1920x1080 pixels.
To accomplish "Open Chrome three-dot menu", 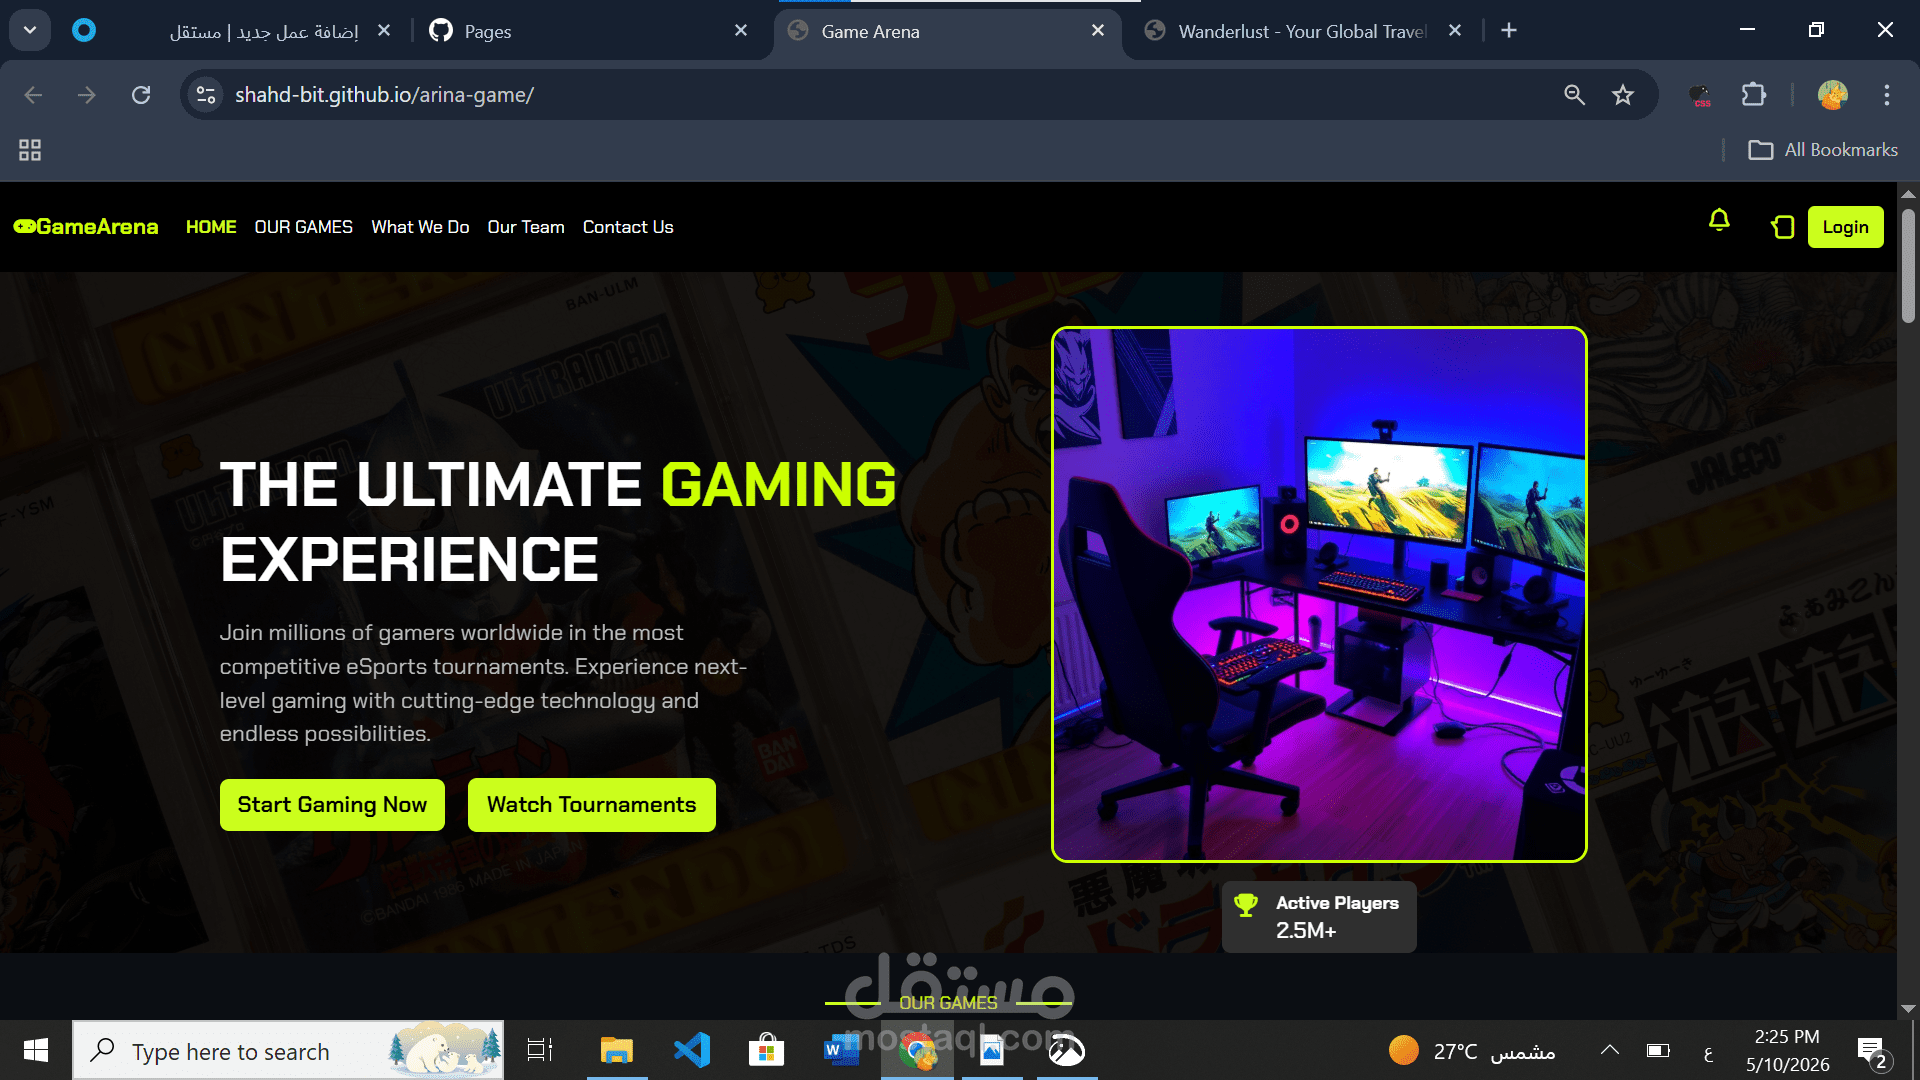I will click(1886, 95).
